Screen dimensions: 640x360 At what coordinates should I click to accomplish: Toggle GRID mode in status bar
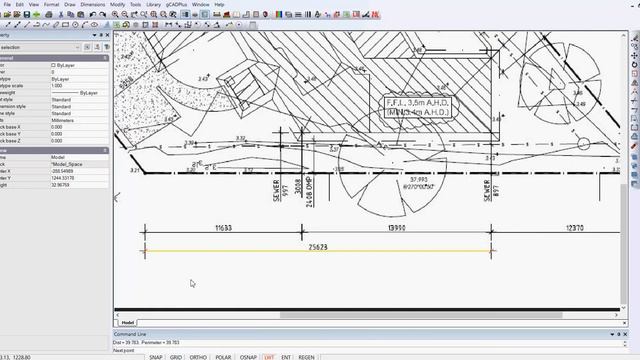coord(176,357)
